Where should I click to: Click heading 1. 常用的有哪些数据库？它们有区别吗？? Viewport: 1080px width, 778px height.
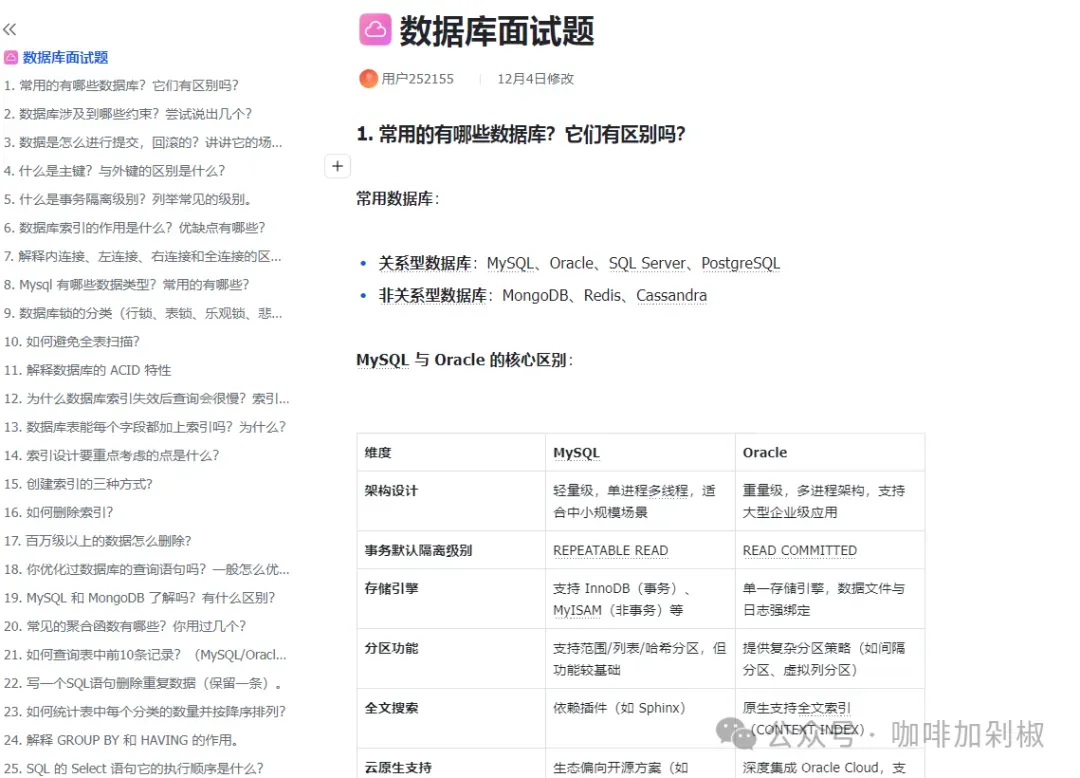[521, 134]
